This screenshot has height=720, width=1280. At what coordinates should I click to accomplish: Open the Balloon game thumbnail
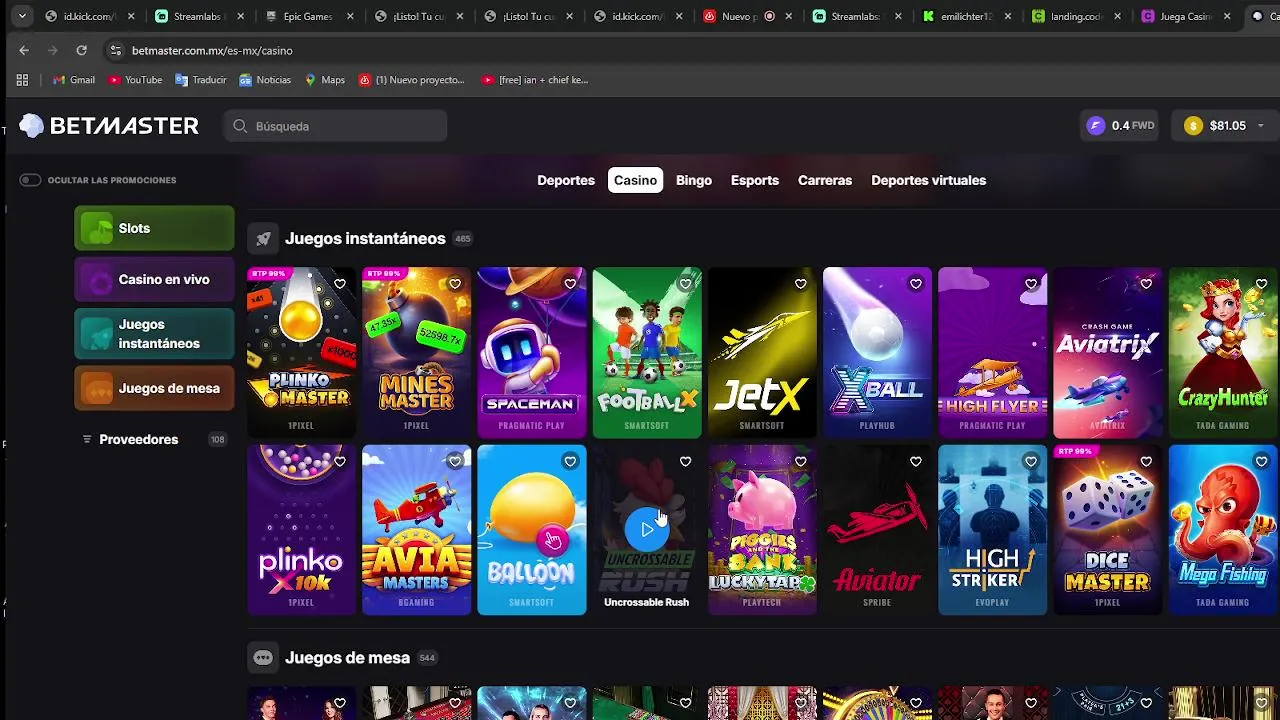(x=532, y=529)
